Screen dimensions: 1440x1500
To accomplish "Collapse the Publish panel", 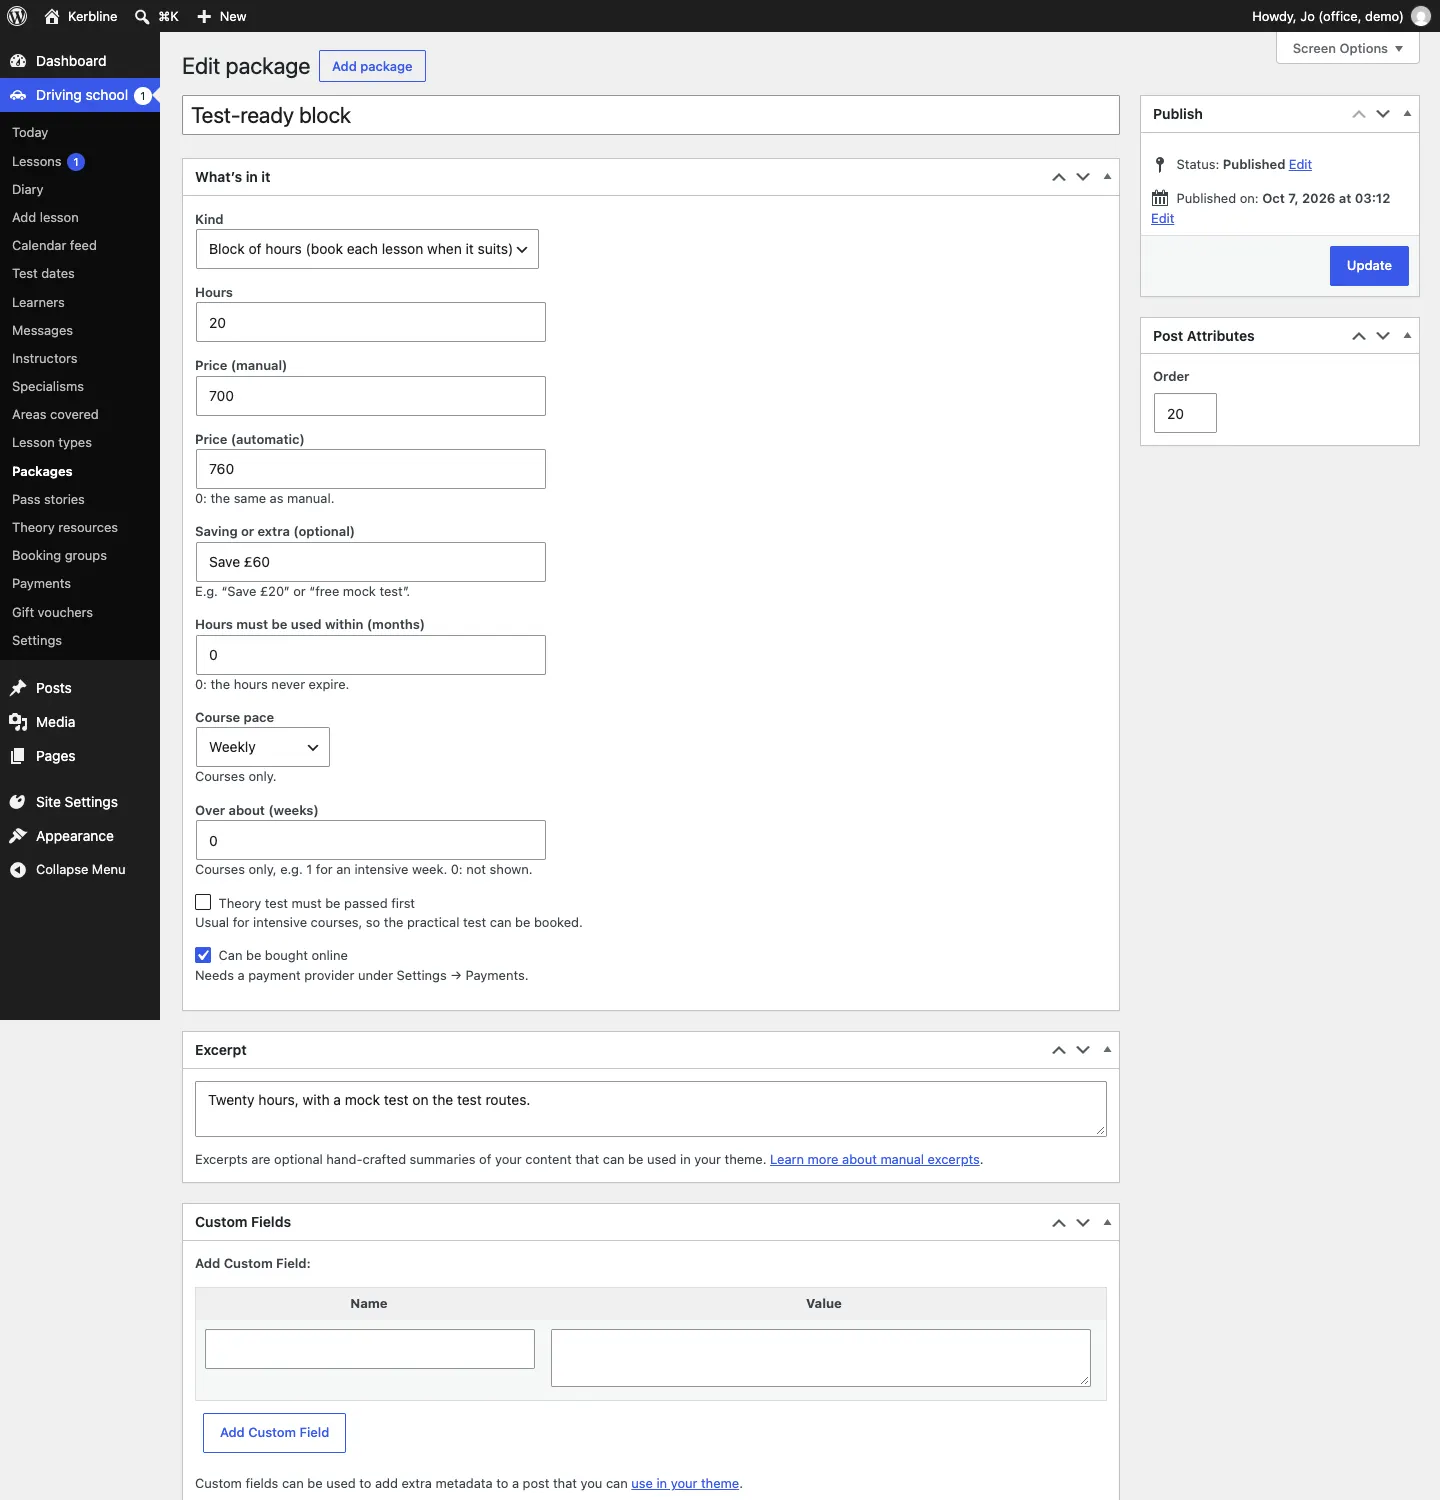I will (x=1407, y=114).
